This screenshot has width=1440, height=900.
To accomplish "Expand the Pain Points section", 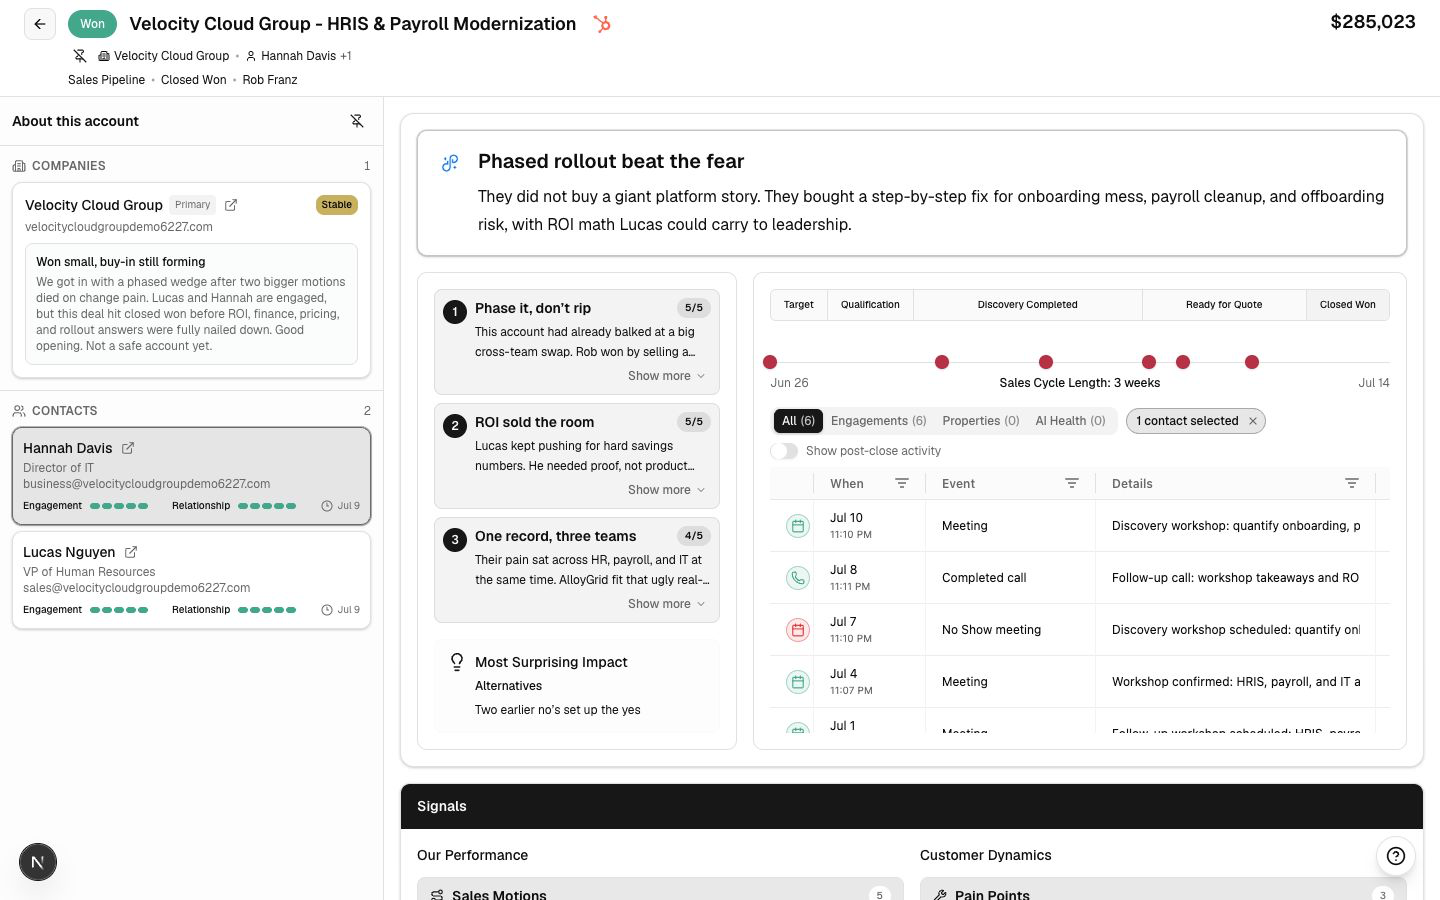I will pos(1163,889).
